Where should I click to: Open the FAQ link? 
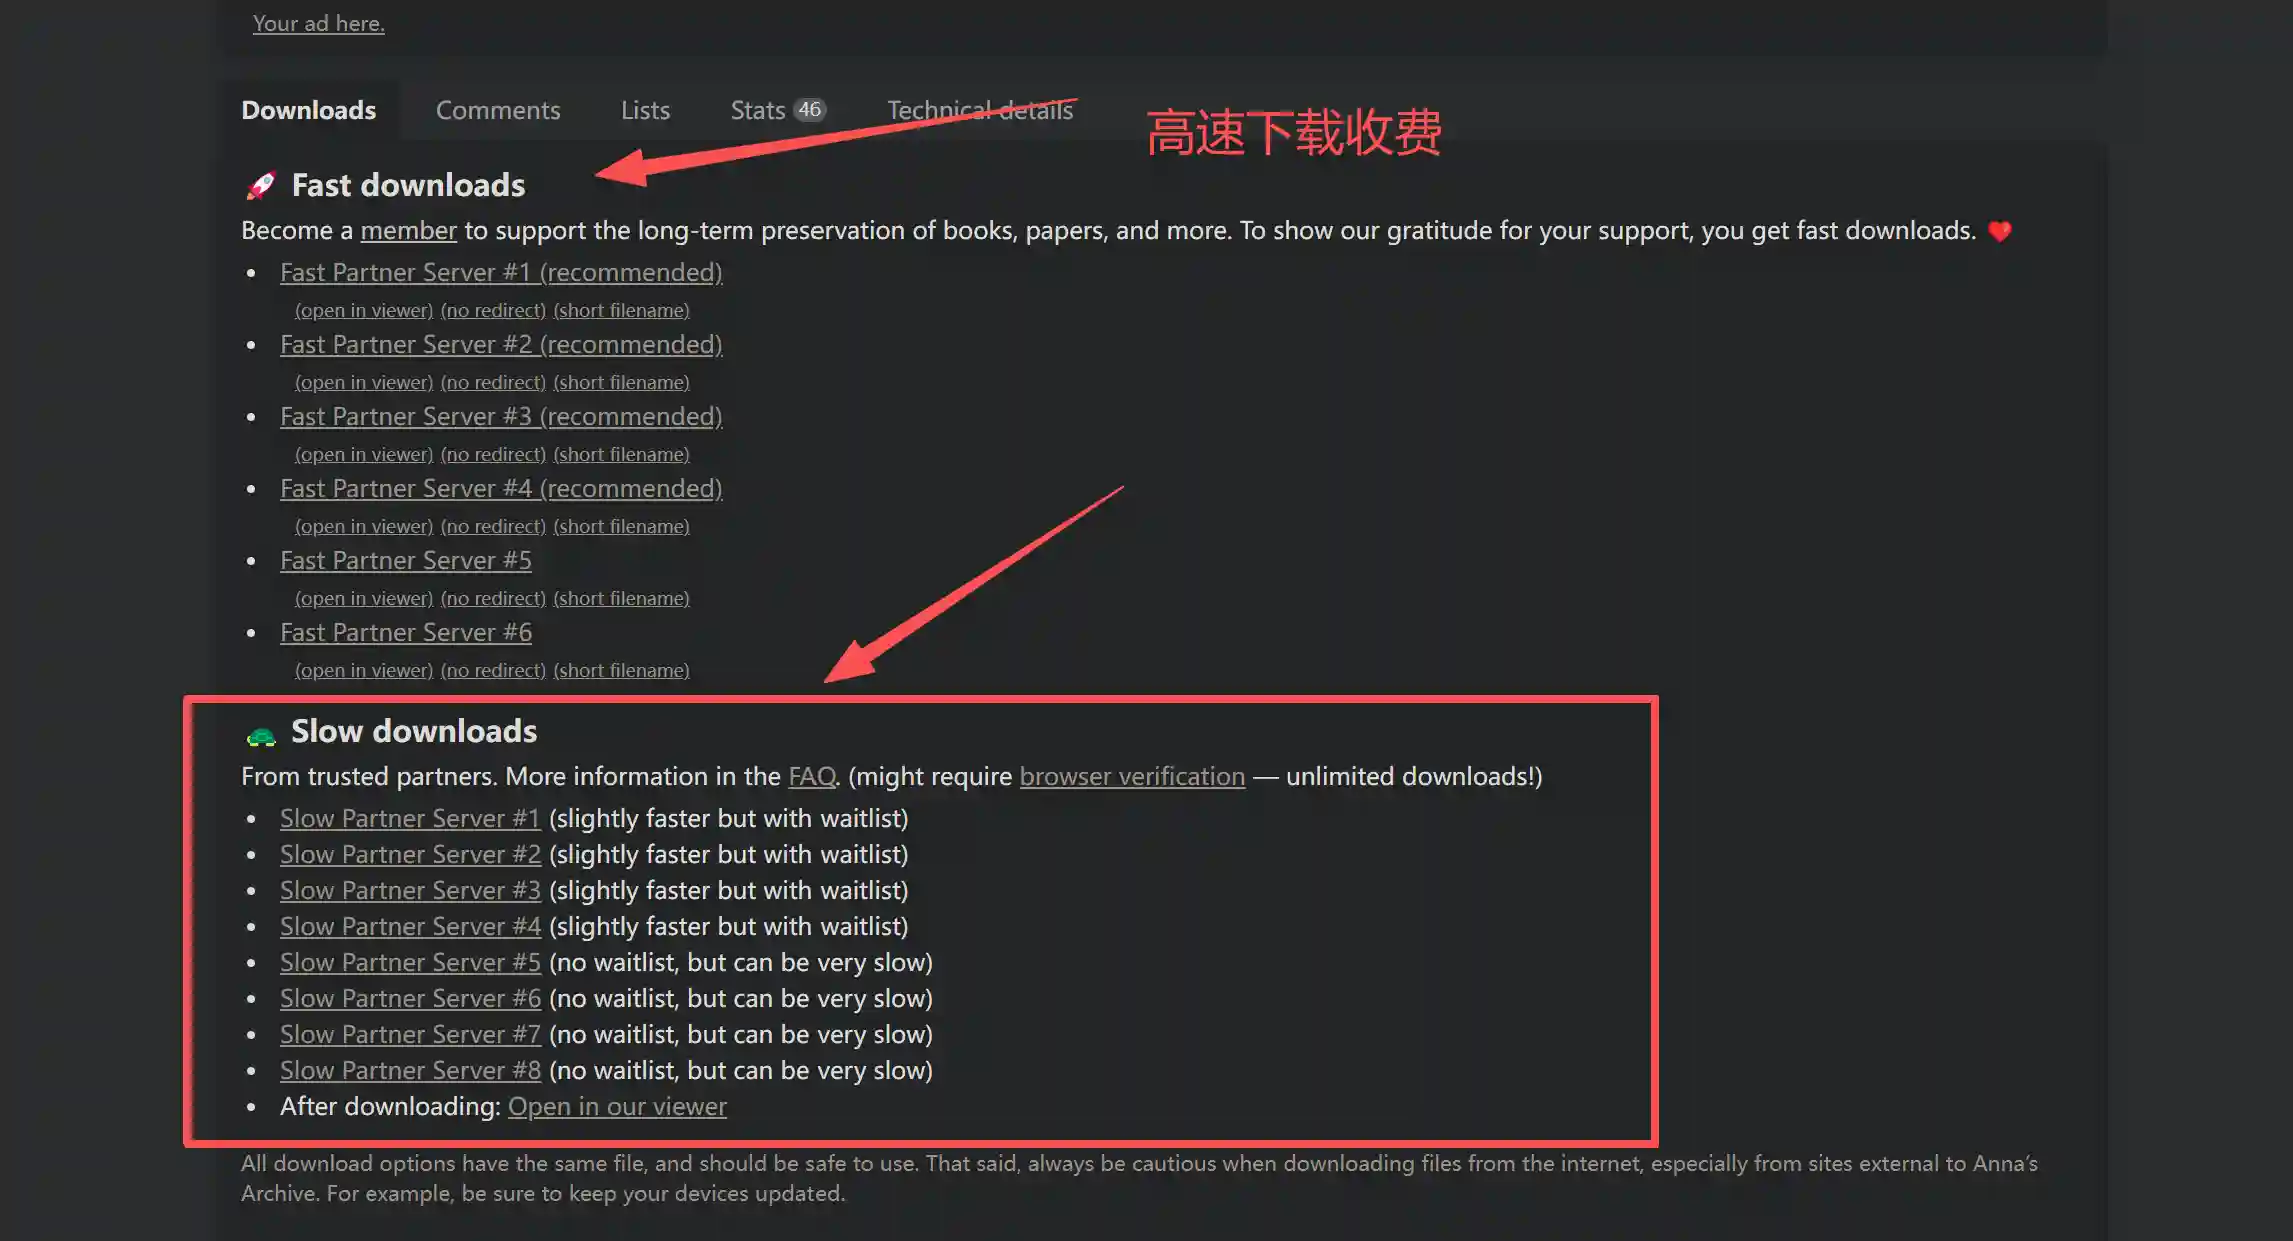pos(811,776)
